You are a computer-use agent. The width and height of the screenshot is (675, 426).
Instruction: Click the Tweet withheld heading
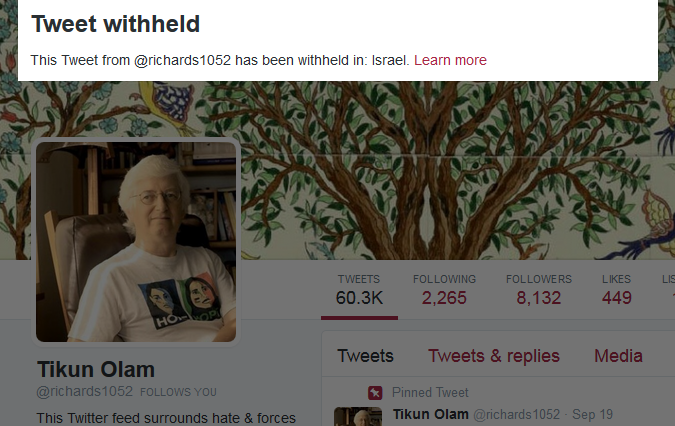(115, 24)
